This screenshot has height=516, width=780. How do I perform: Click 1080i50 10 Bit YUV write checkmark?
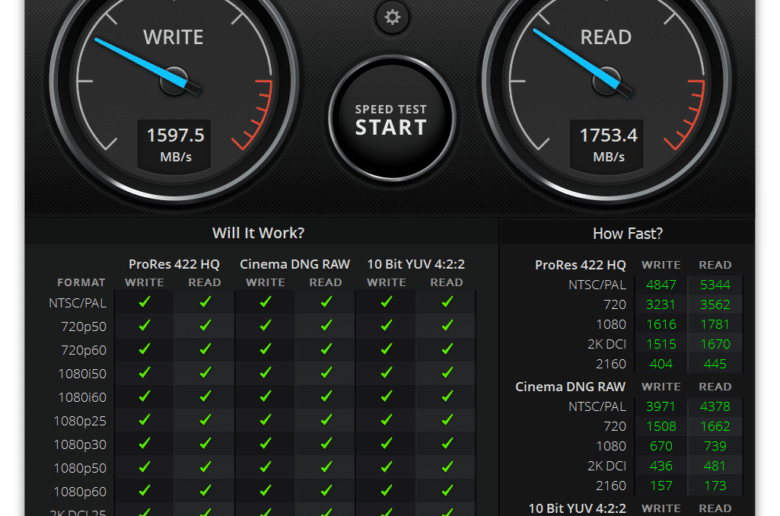pos(387,372)
